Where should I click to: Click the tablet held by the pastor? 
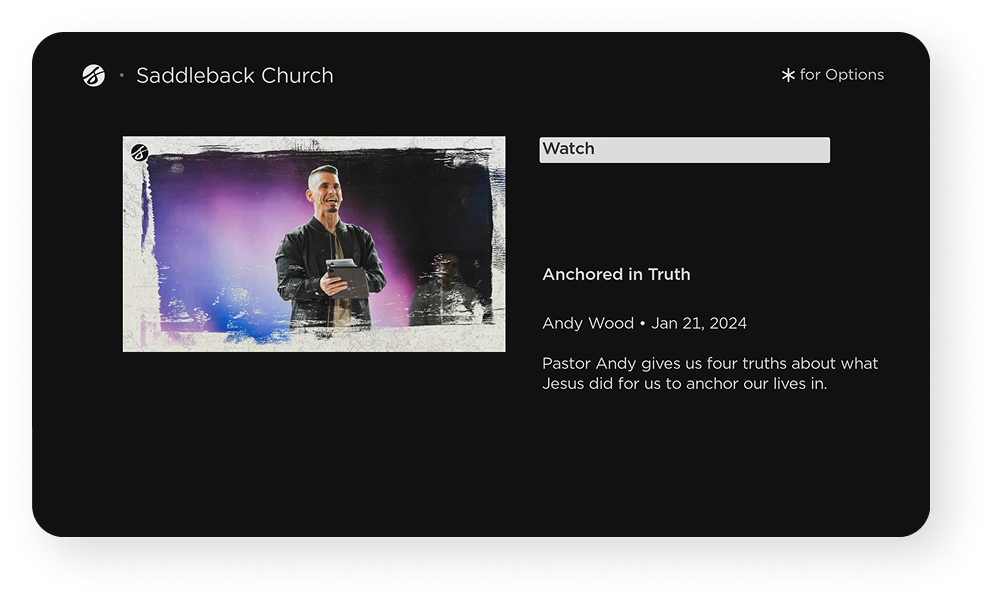coord(343,277)
